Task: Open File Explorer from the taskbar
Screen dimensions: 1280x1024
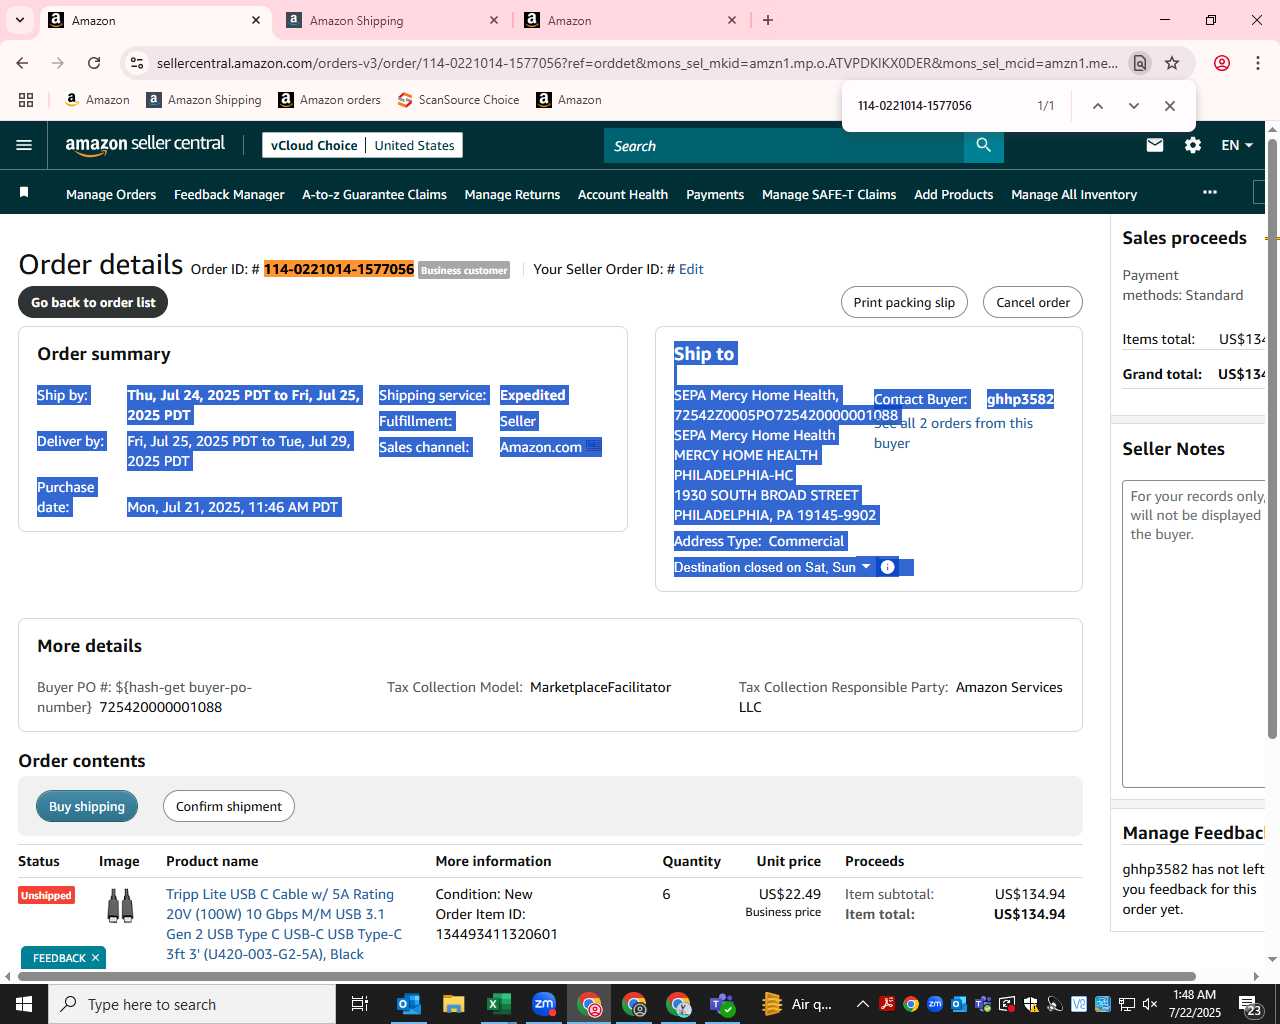Action: point(453,1004)
